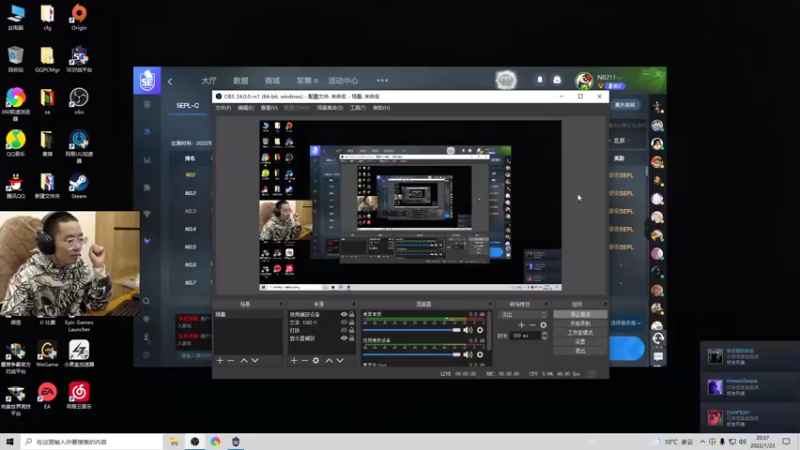Viewport: 800px width, 450px height.
Task: Open OBS 文件(F) menu
Action: 223,108
